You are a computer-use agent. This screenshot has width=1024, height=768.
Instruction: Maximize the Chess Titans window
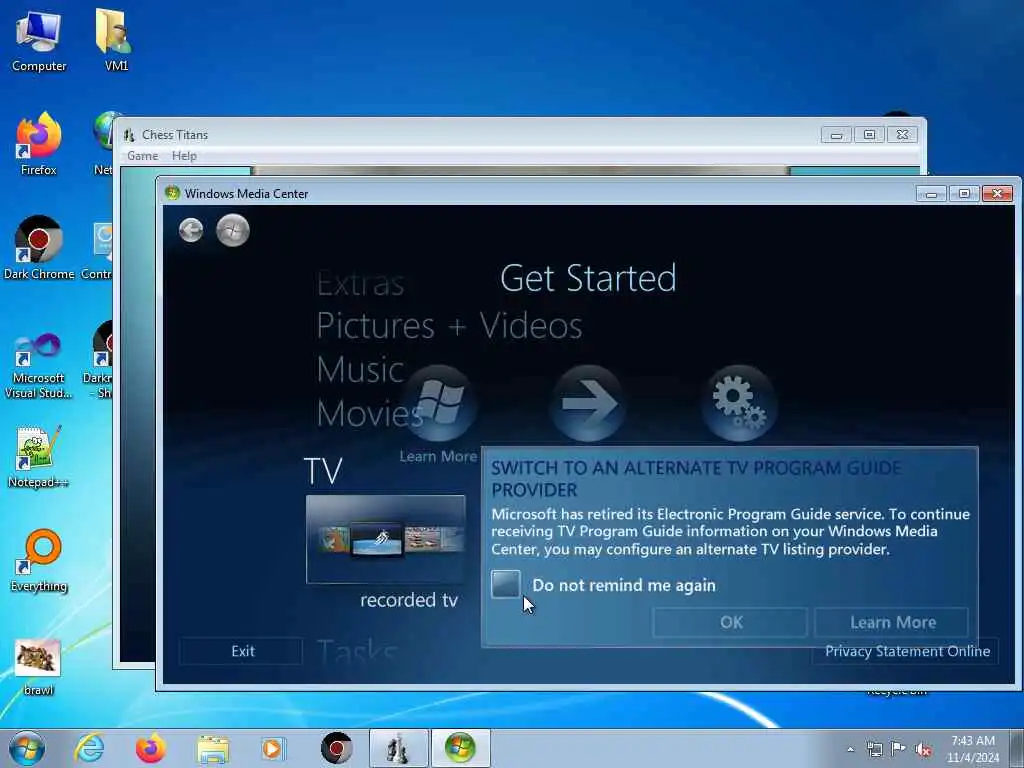869,135
